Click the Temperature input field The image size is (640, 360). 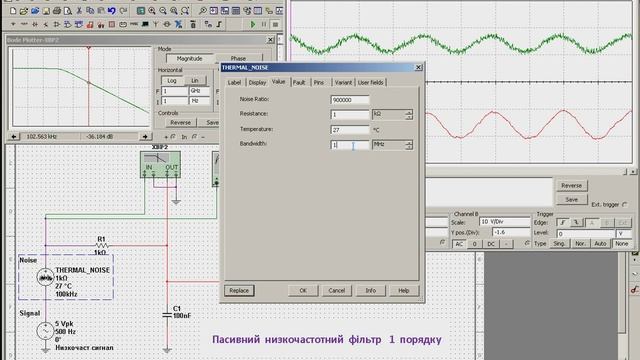(350, 130)
